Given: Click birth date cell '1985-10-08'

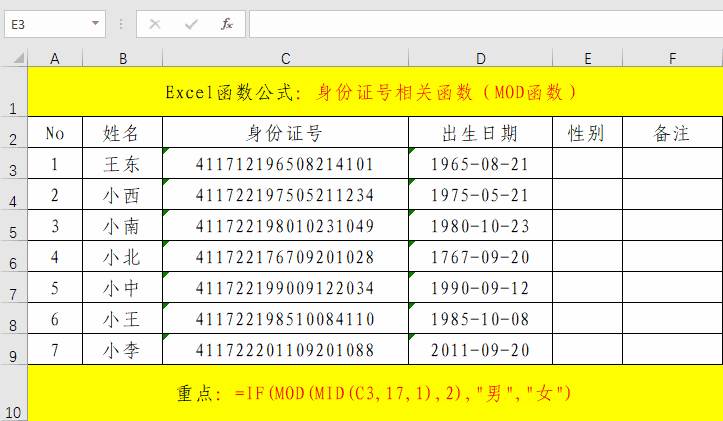Looking at the screenshot, I should pos(480,319).
